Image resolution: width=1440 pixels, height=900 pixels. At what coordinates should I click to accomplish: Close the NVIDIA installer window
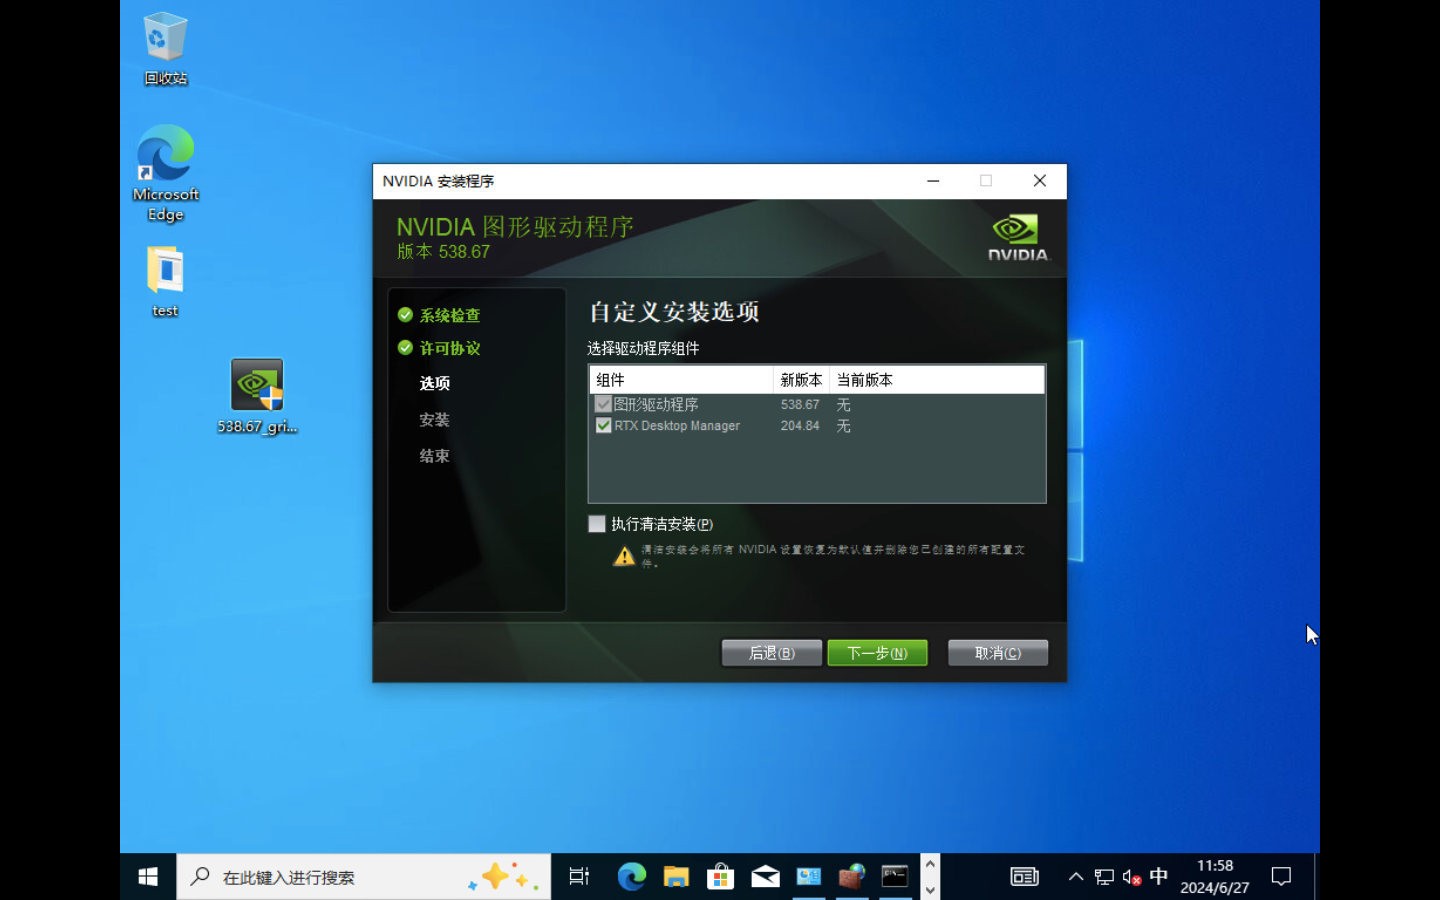click(x=1040, y=181)
